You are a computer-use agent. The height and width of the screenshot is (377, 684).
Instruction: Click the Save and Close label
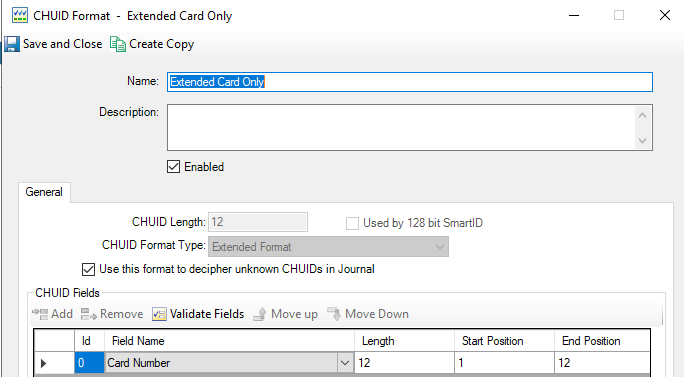click(x=62, y=44)
